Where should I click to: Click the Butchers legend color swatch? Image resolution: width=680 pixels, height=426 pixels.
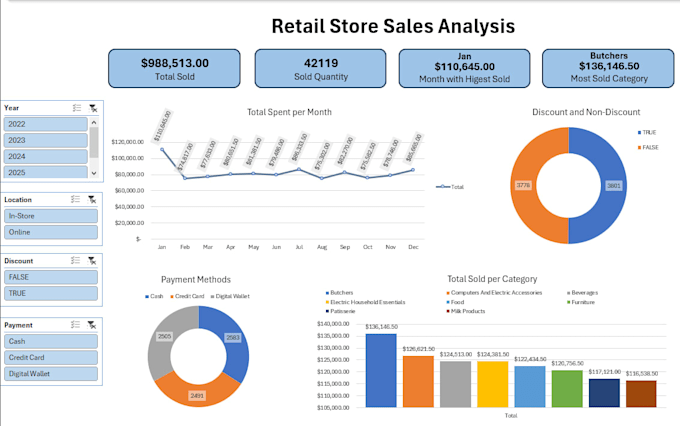(x=327, y=293)
